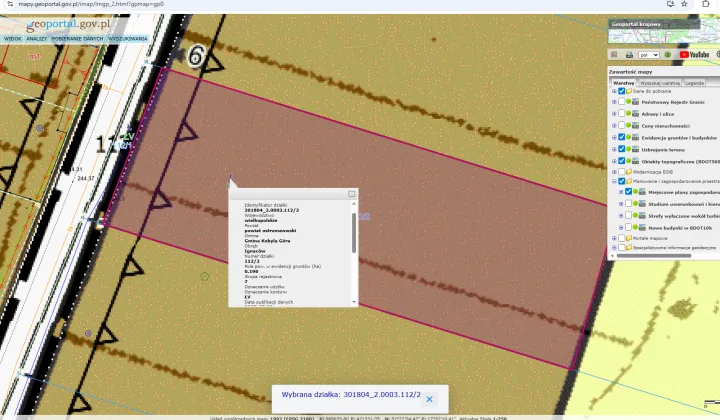Enable the Modernizacja EGiB group checkbox
This screenshot has height=420, width=720.
tap(621, 172)
